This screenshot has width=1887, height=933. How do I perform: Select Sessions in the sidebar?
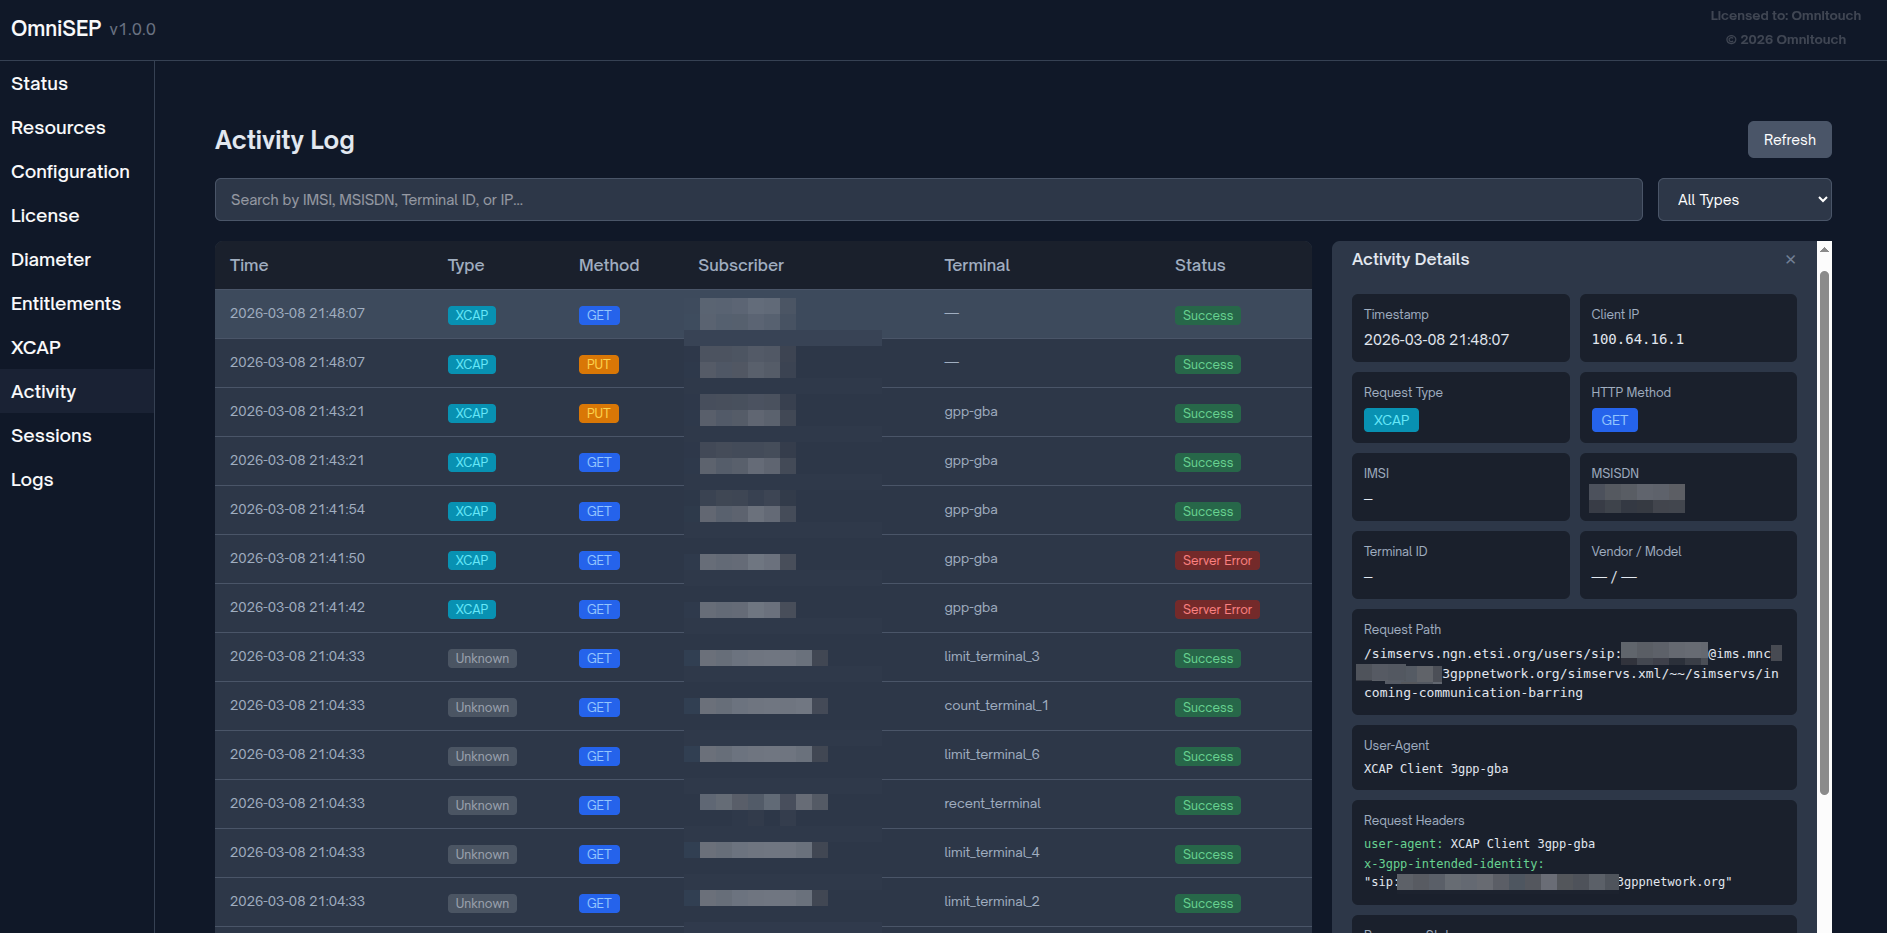coord(51,436)
